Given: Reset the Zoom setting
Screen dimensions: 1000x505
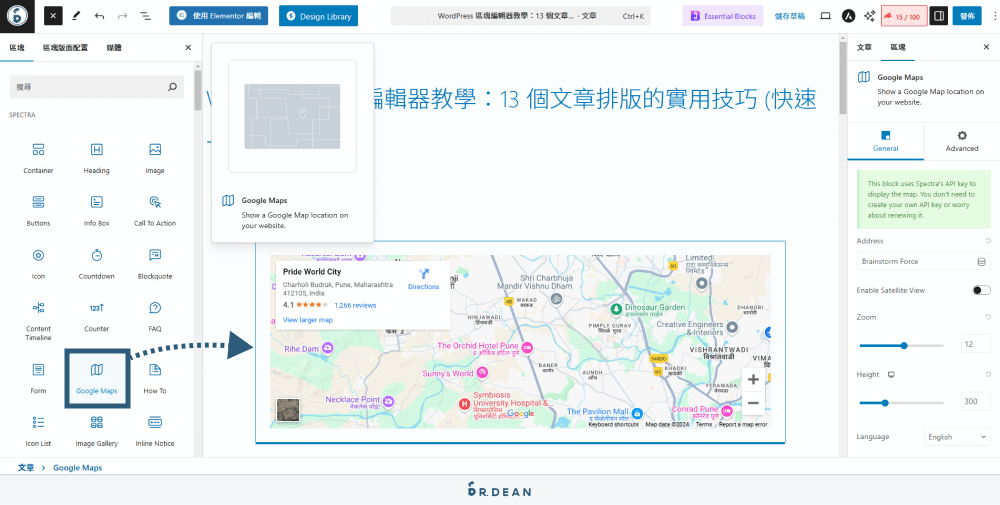Looking at the screenshot, I should pos(988,317).
